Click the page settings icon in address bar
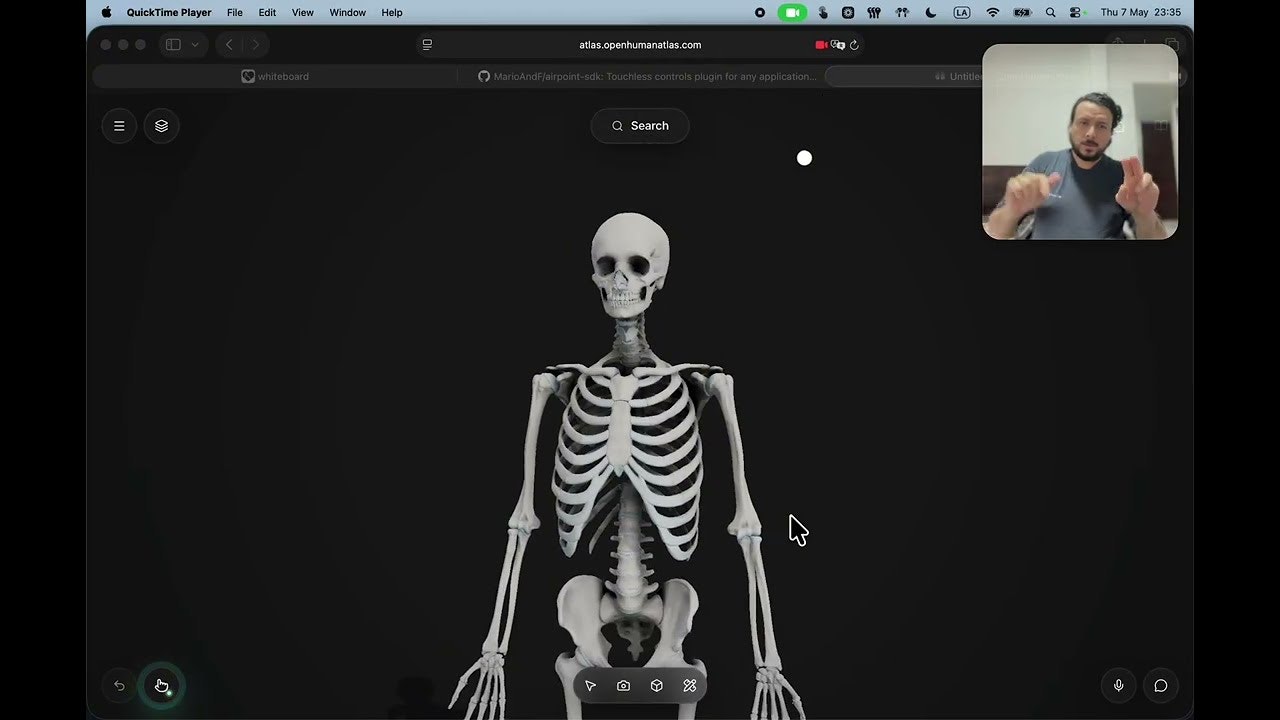Viewport: 1280px width, 720px height. point(427,45)
